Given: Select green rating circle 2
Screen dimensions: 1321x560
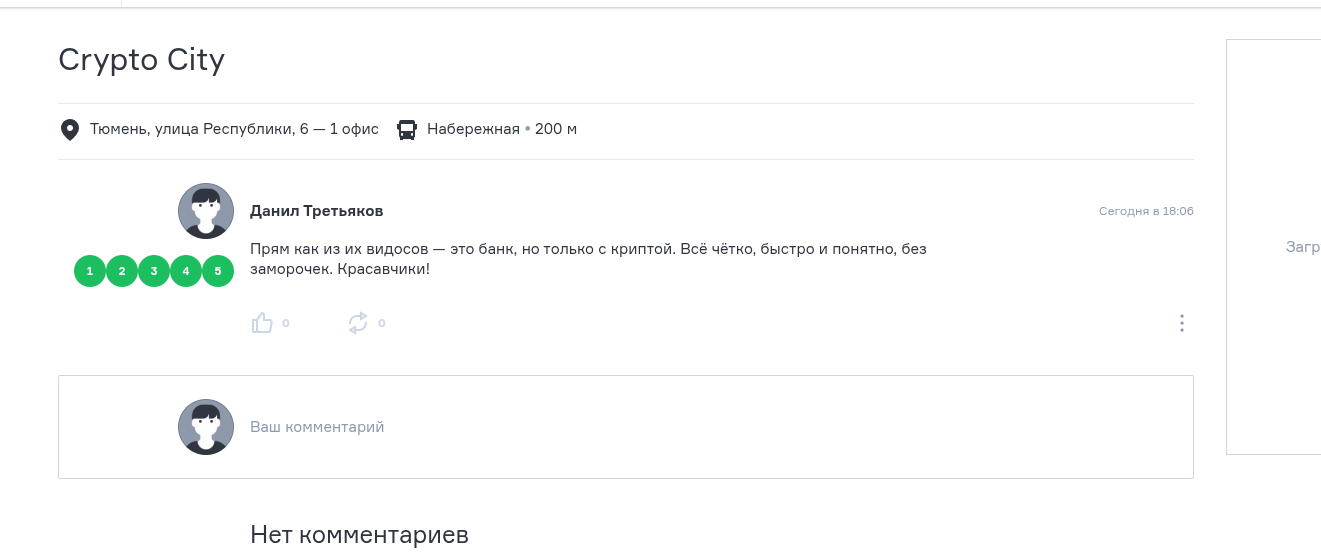Looking at the screenshot, I should (x=122, y=271).
